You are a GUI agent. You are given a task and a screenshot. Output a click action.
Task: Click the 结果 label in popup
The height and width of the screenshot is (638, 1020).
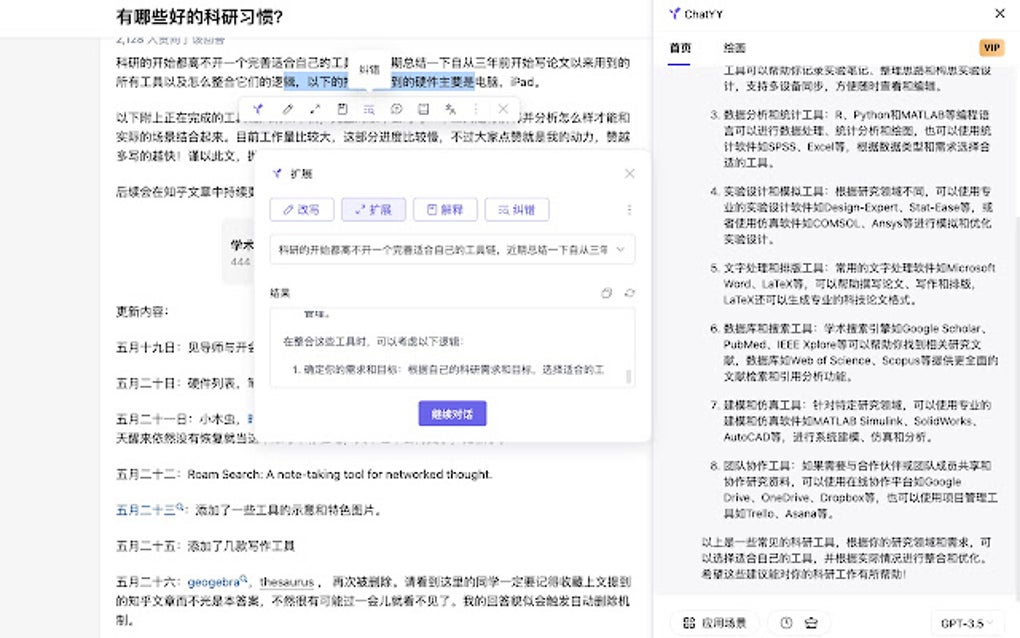[x=280, y=293]
